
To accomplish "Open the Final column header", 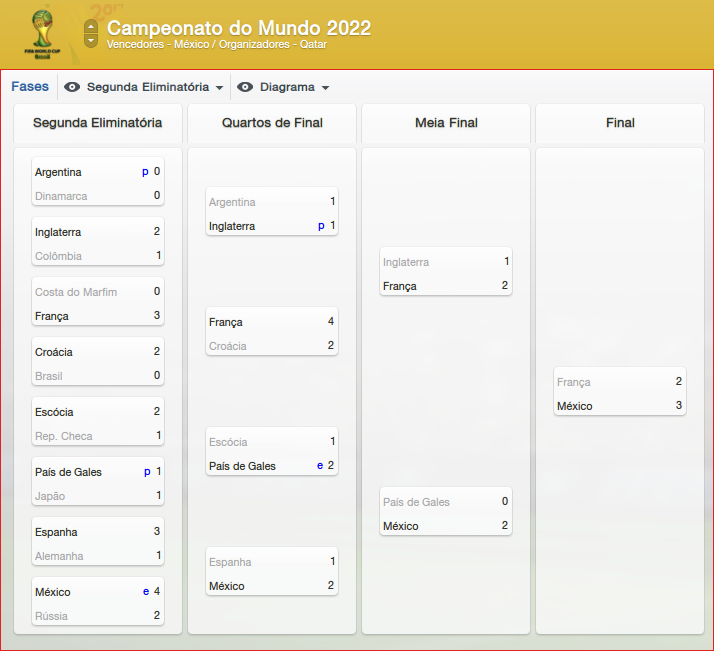I will point(620,123).
